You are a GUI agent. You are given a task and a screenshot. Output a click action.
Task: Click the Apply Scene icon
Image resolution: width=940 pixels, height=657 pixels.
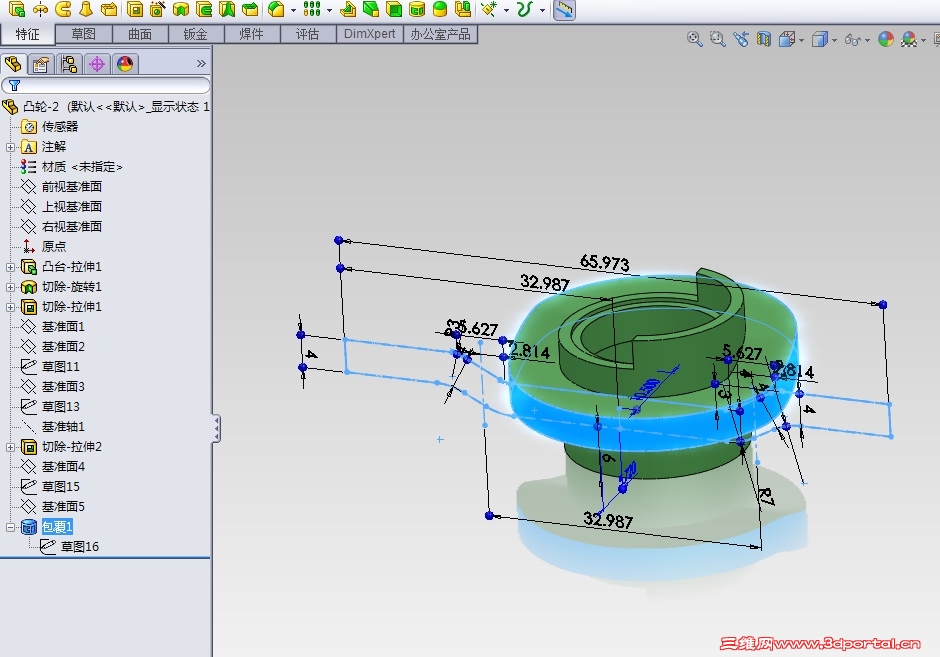coord(909,40)
